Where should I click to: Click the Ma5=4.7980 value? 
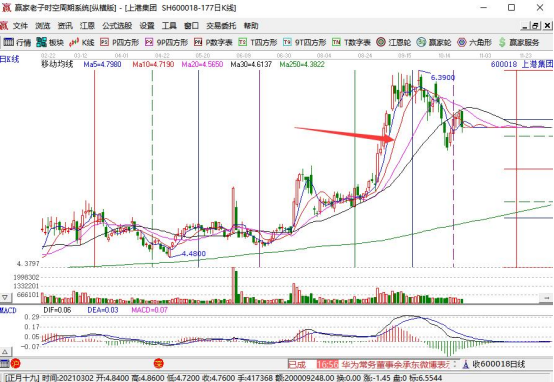[x=102, y=64]
